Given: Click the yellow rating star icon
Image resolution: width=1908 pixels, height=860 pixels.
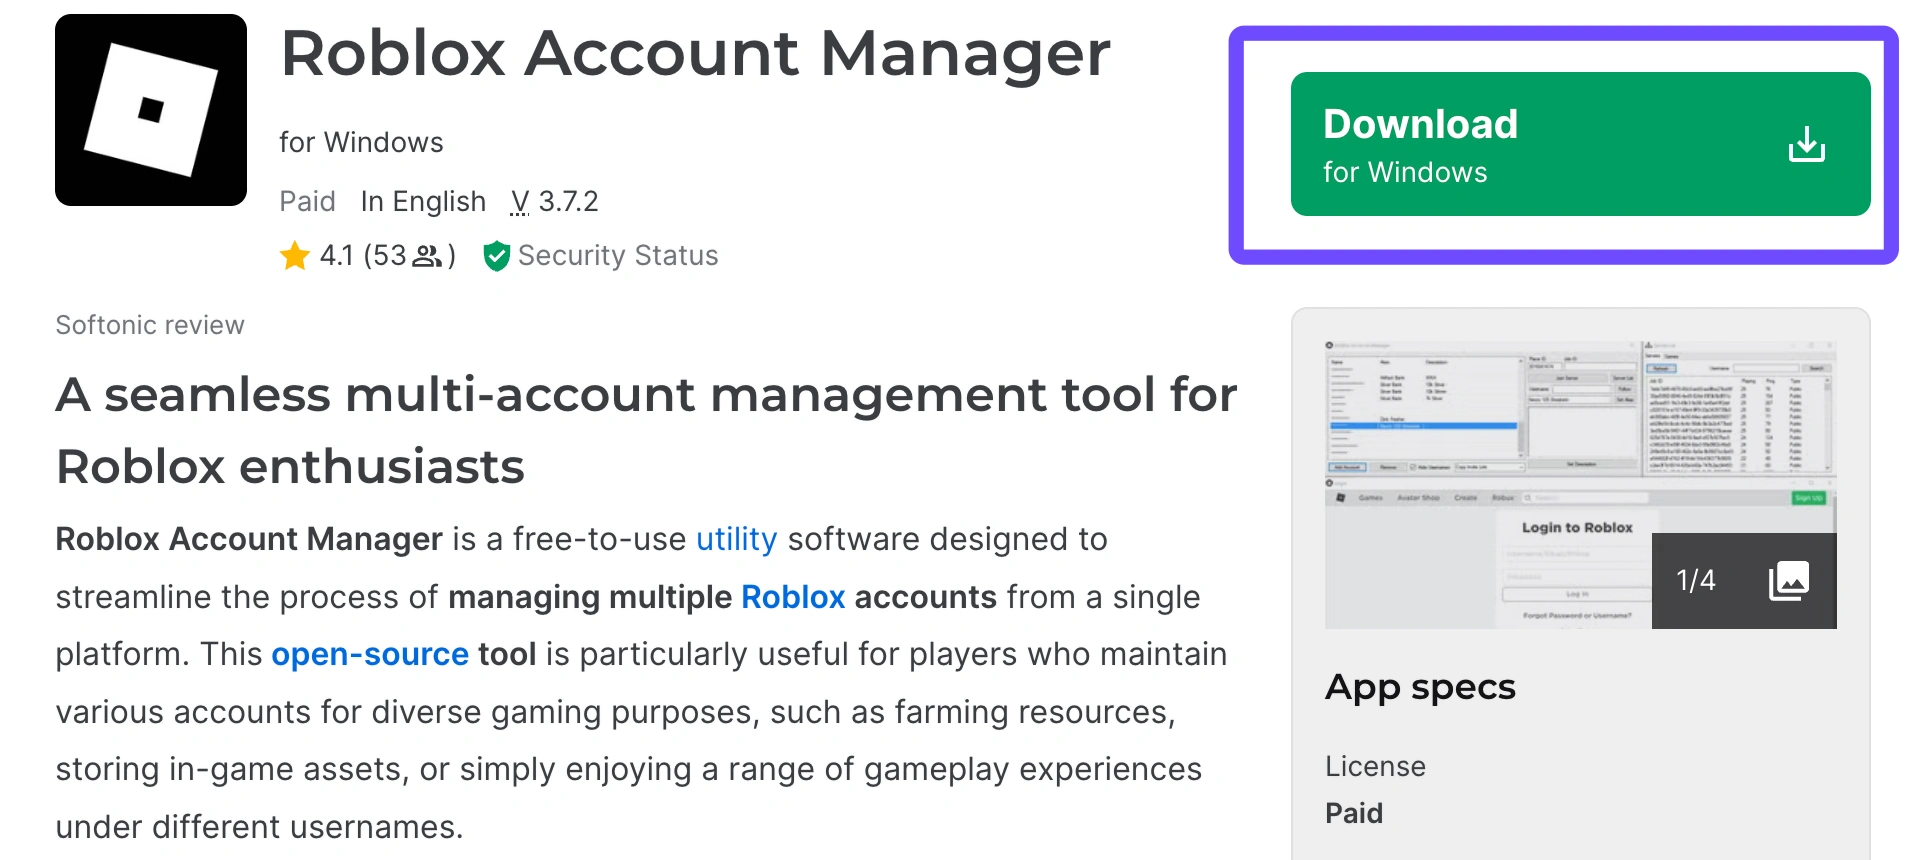Looking at the screenshot, I should [x=295, y=256].
